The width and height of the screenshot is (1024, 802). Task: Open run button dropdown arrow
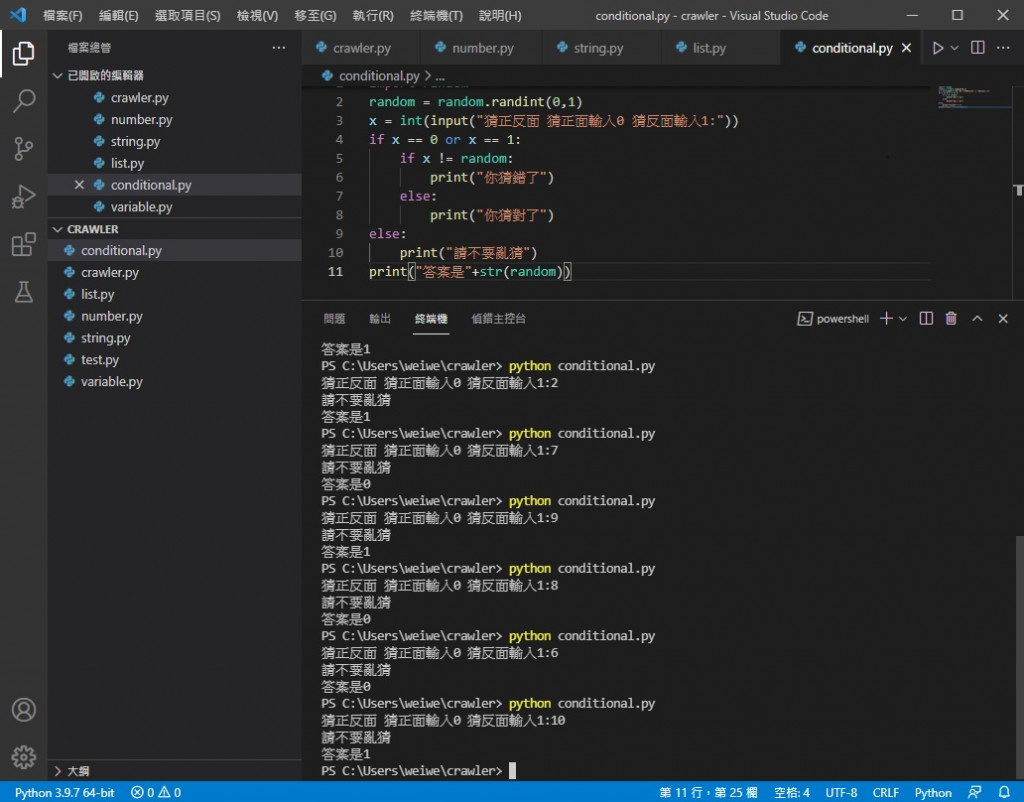(955, 48)
